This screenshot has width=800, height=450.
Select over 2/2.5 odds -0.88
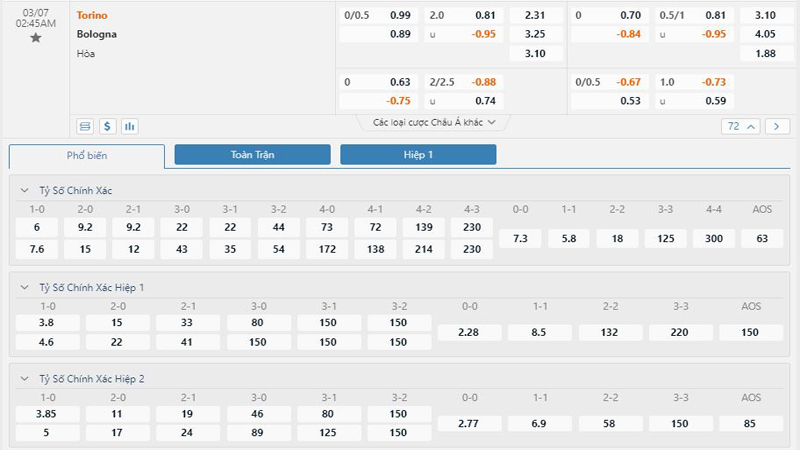click(x=464, y=82)
